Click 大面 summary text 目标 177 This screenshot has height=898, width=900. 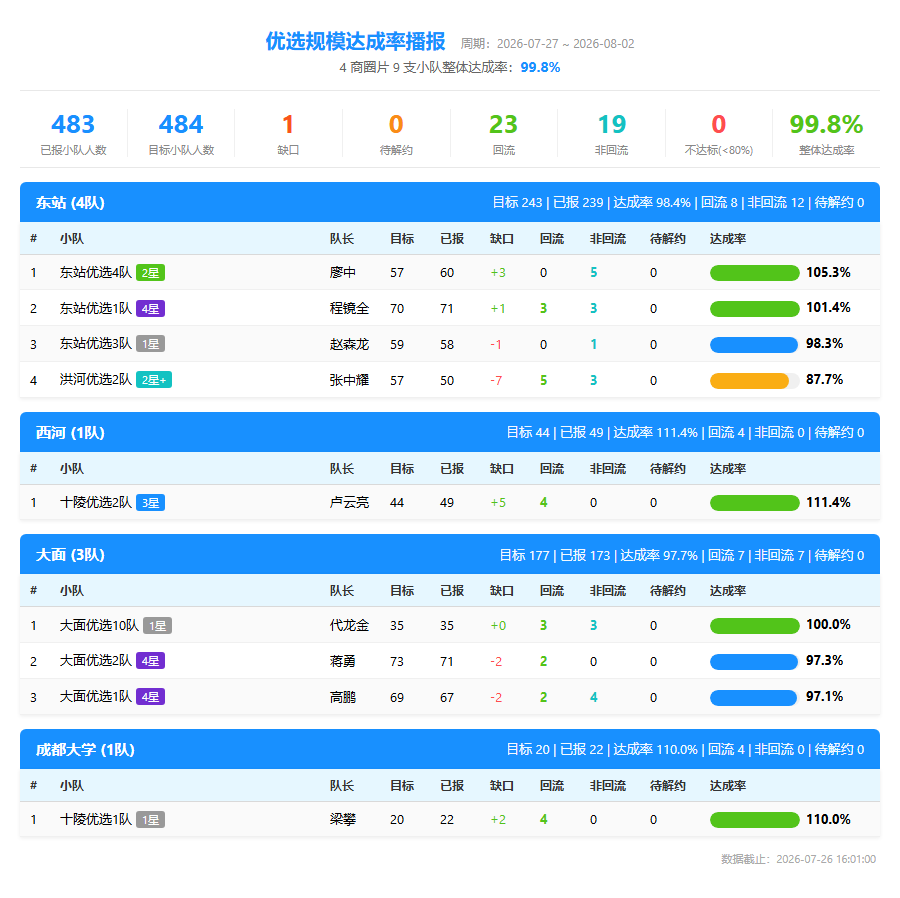[524, 555]
